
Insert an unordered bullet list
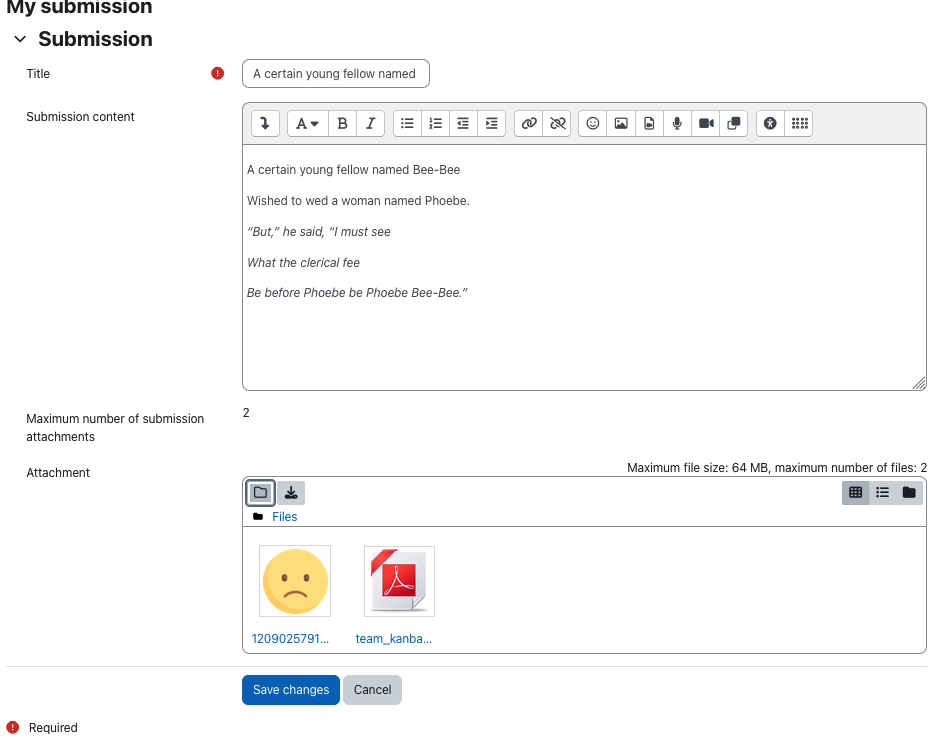[407, 124]
